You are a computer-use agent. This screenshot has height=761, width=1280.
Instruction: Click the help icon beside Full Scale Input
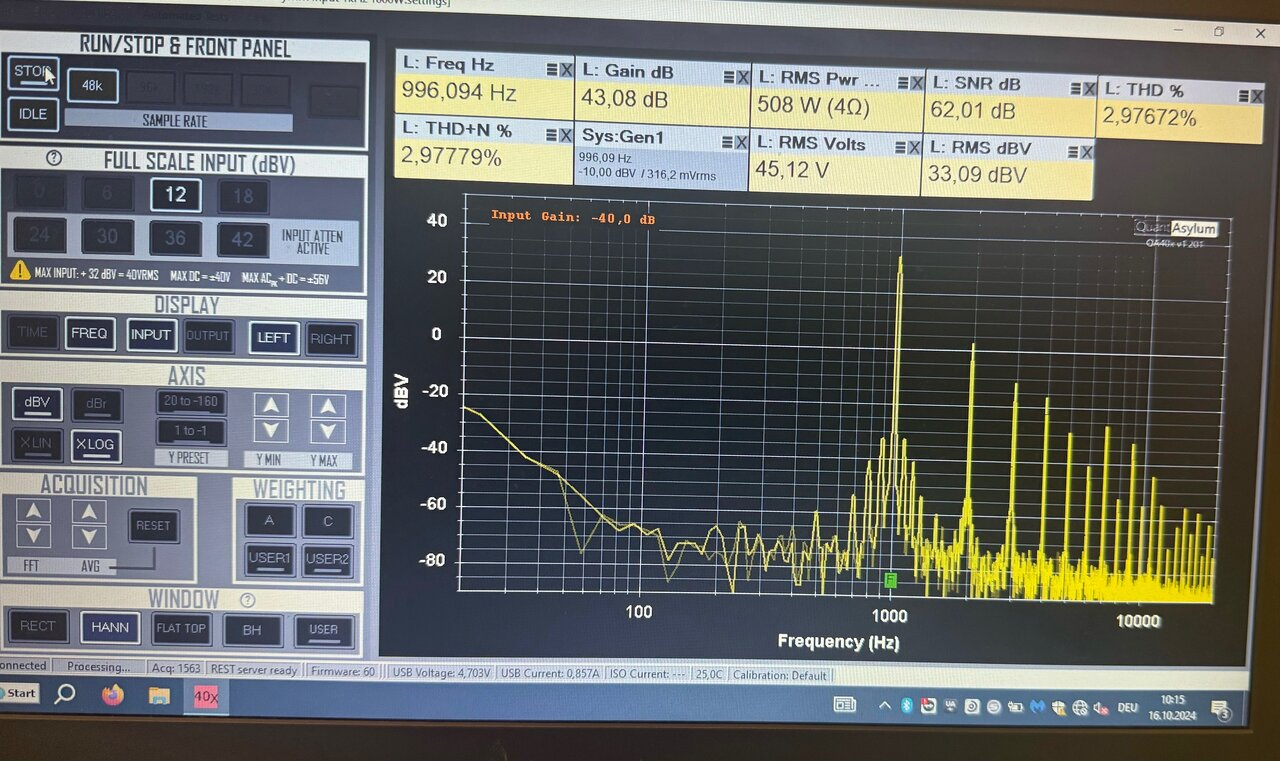coord(54,158)
